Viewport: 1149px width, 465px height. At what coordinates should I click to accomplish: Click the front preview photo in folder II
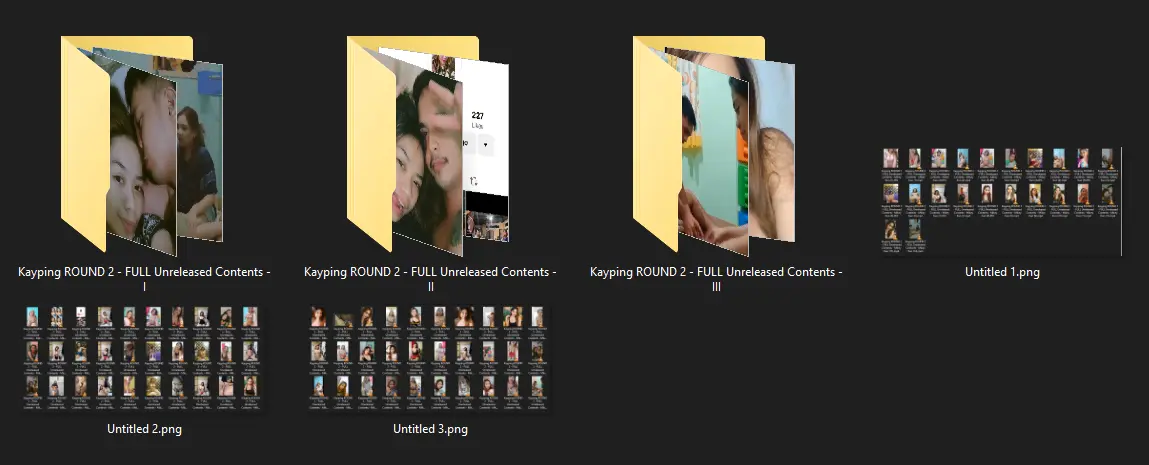click(427, 160)
